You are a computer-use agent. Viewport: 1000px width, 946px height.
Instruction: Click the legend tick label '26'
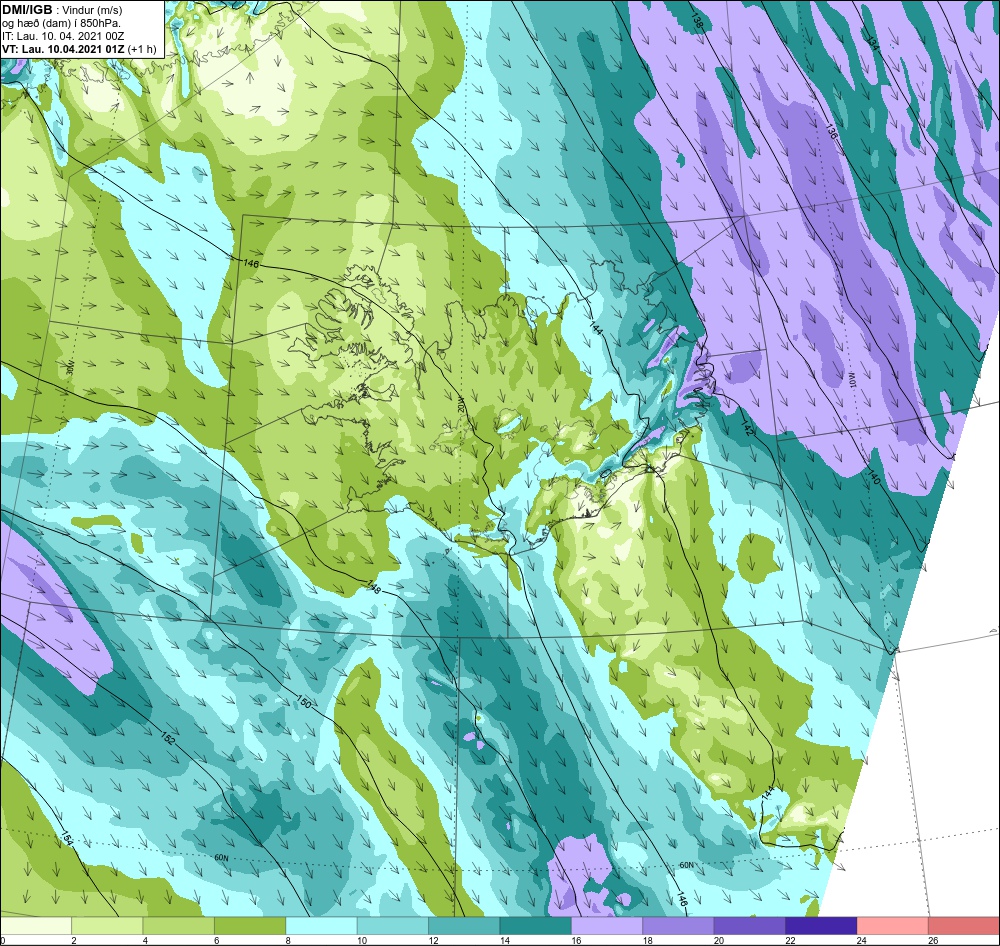[934, 940]
